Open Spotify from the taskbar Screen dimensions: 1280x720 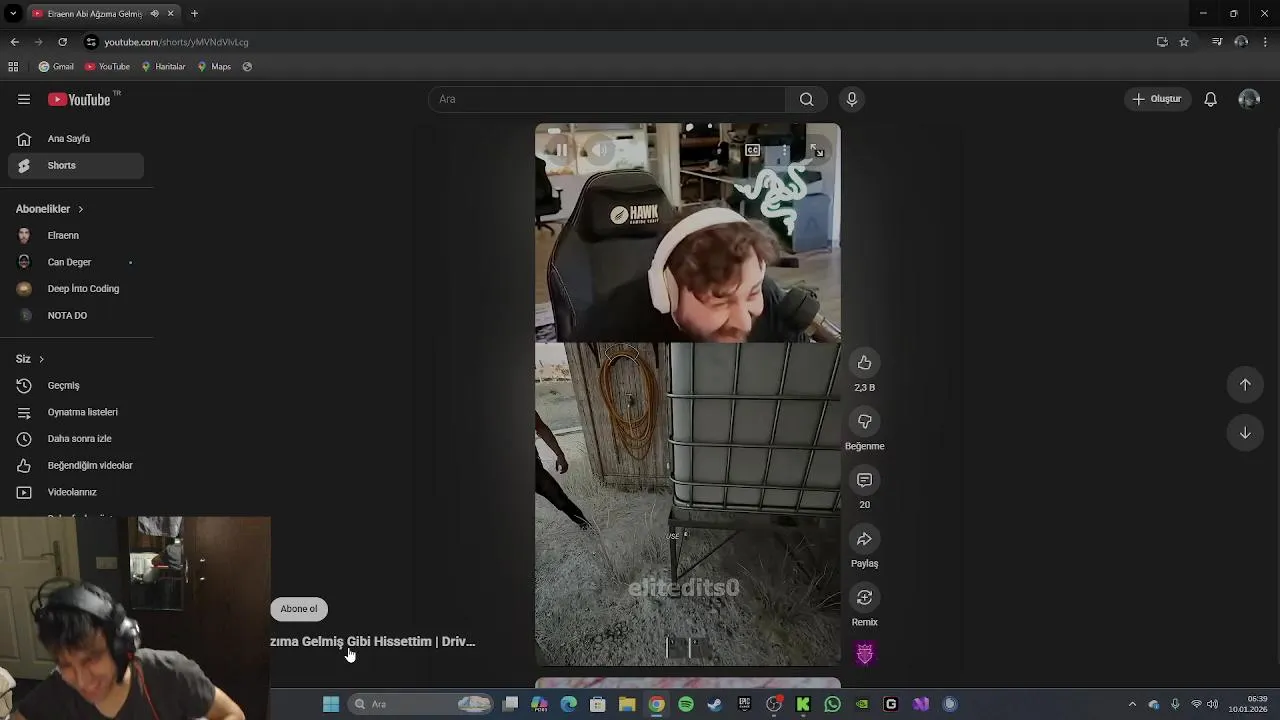point(686,704)
